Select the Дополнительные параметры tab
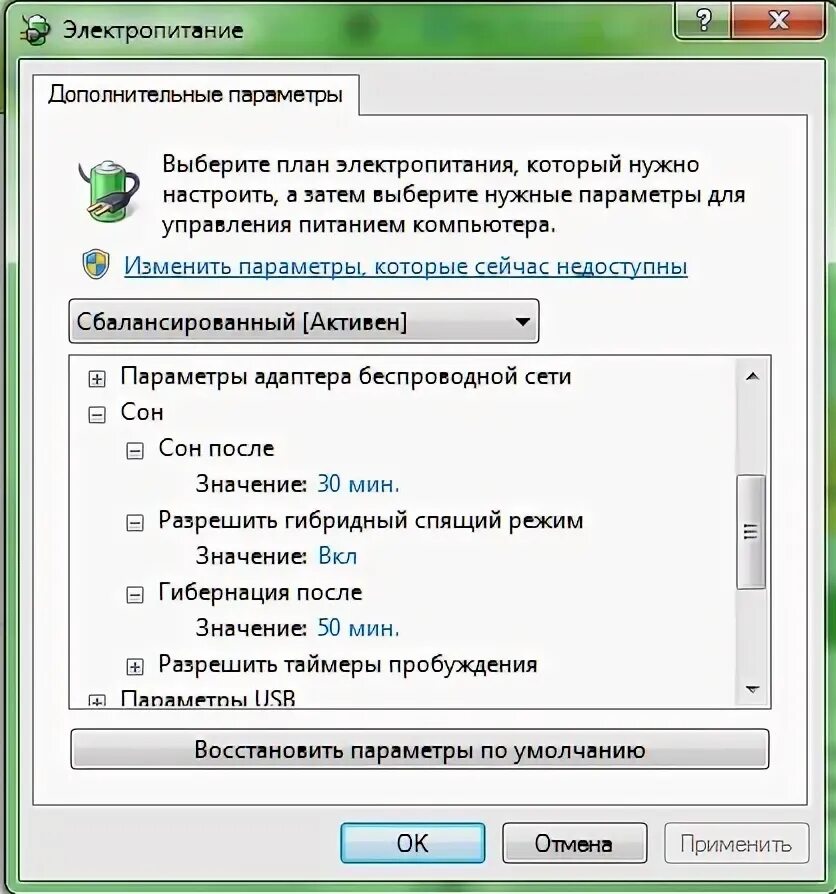The width and height of the screenshot is (836, 894). [x=196, y=95]
